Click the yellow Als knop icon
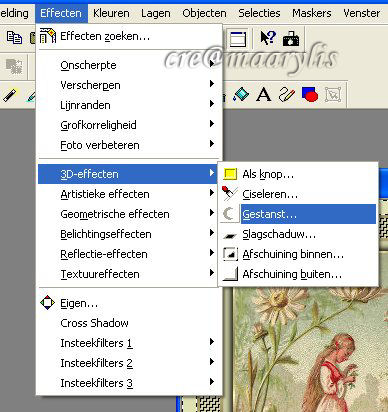388x412 pixels. [x=230, y=174]
